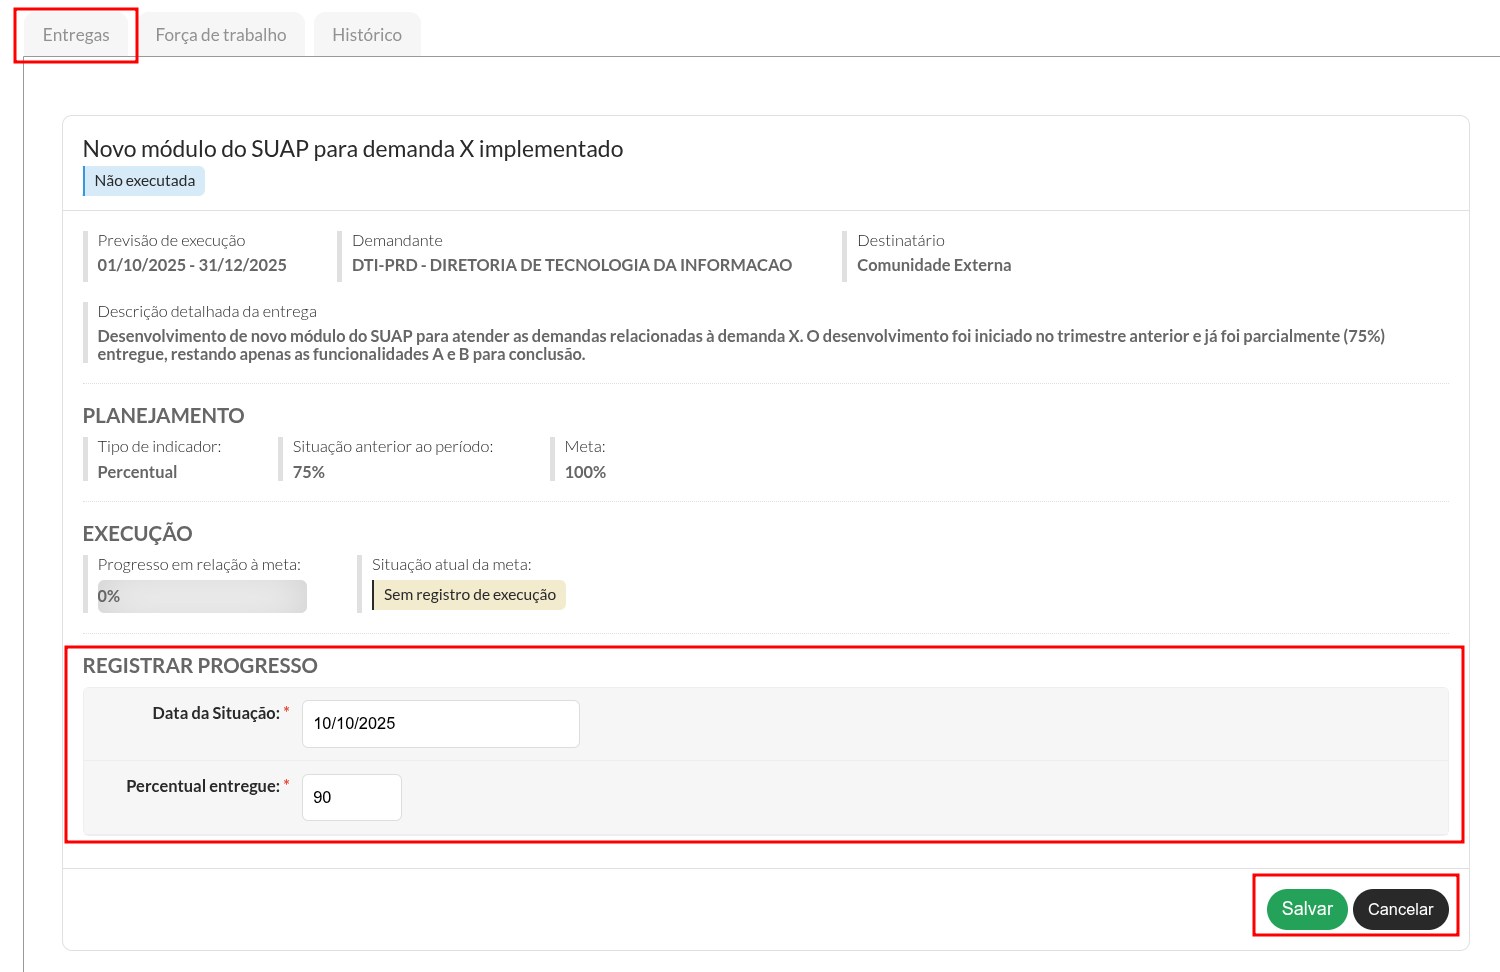Open the Entregas tab
The width and height of the screenshot is (1500, 972).
(76, 35)
